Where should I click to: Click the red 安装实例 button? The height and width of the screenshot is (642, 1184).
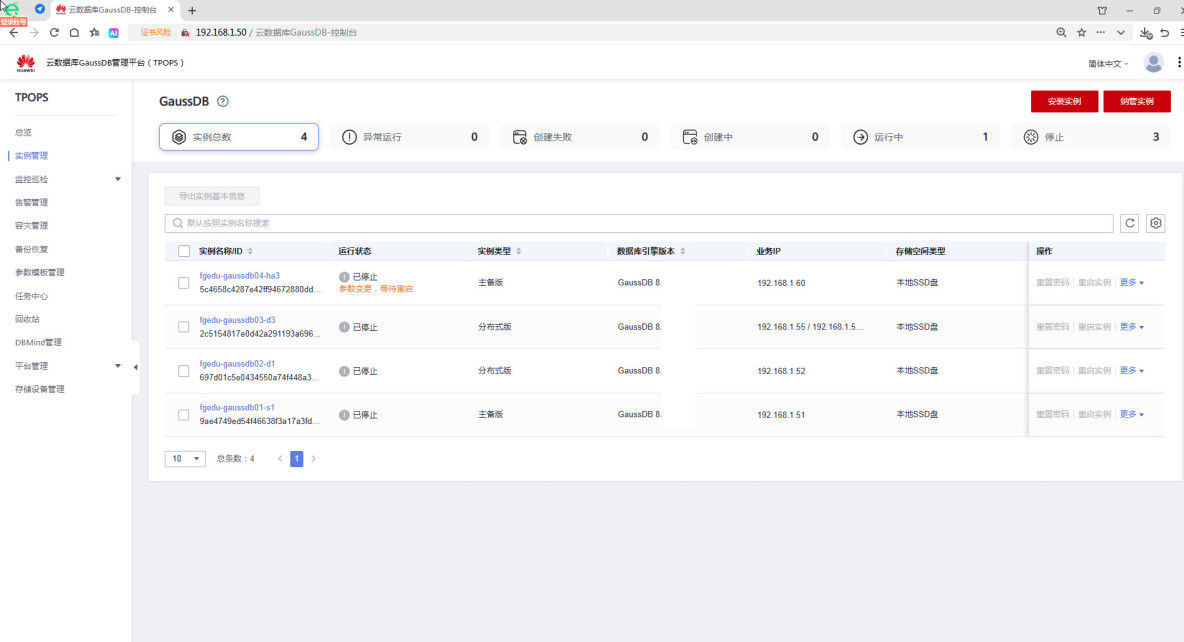tap(1064, 102)
